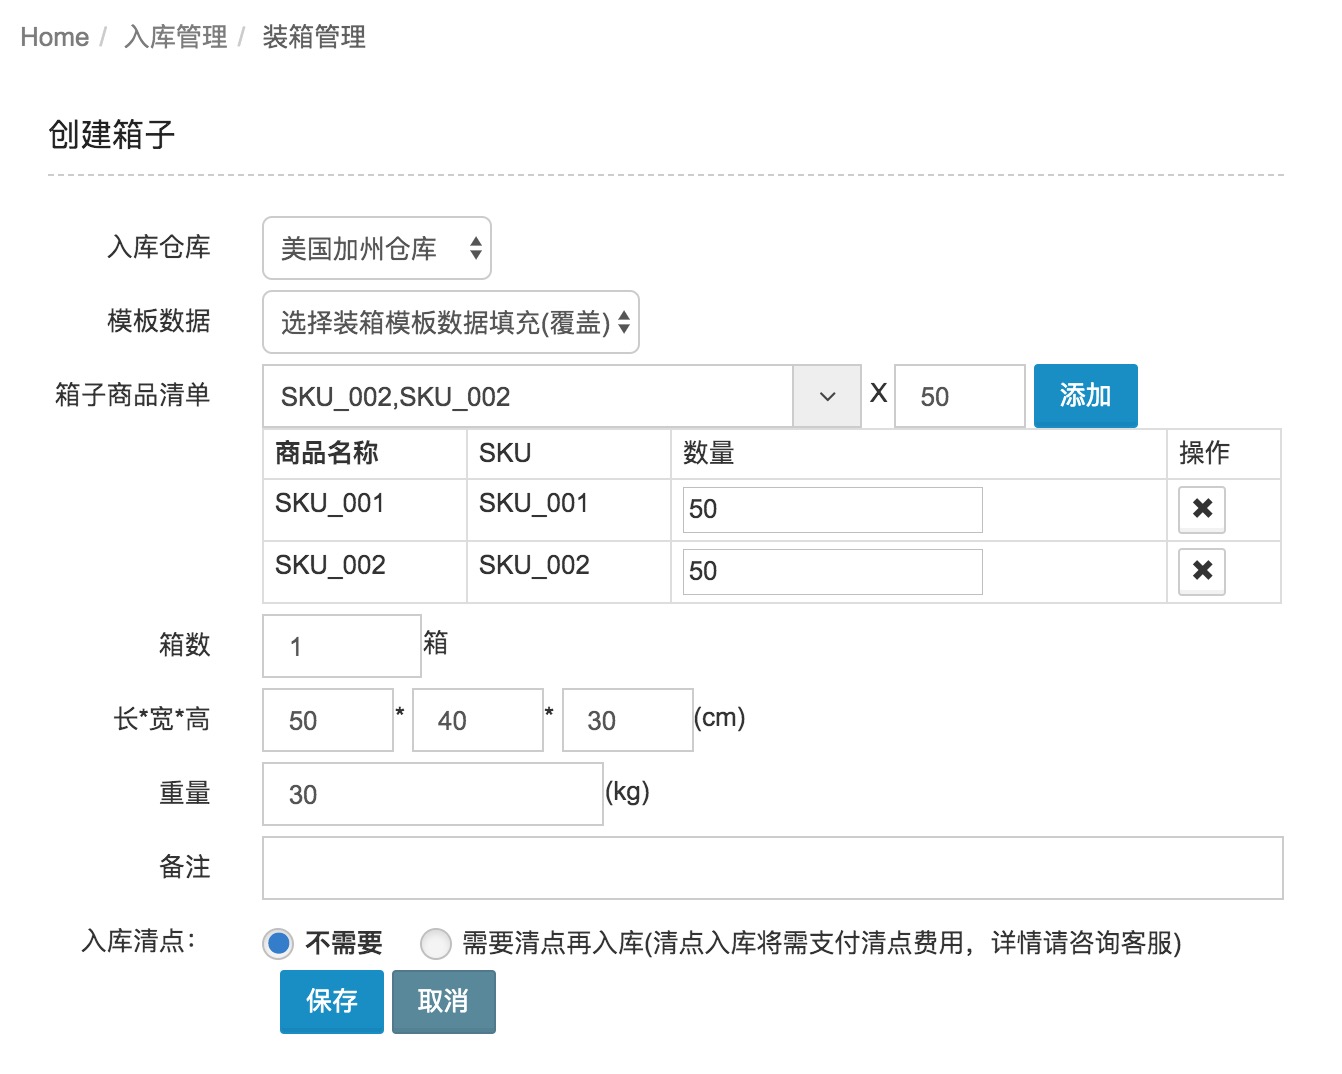Navigate to 入库管理 breadcrumb
The image size is (1342, 1074).
click(176, 37)
